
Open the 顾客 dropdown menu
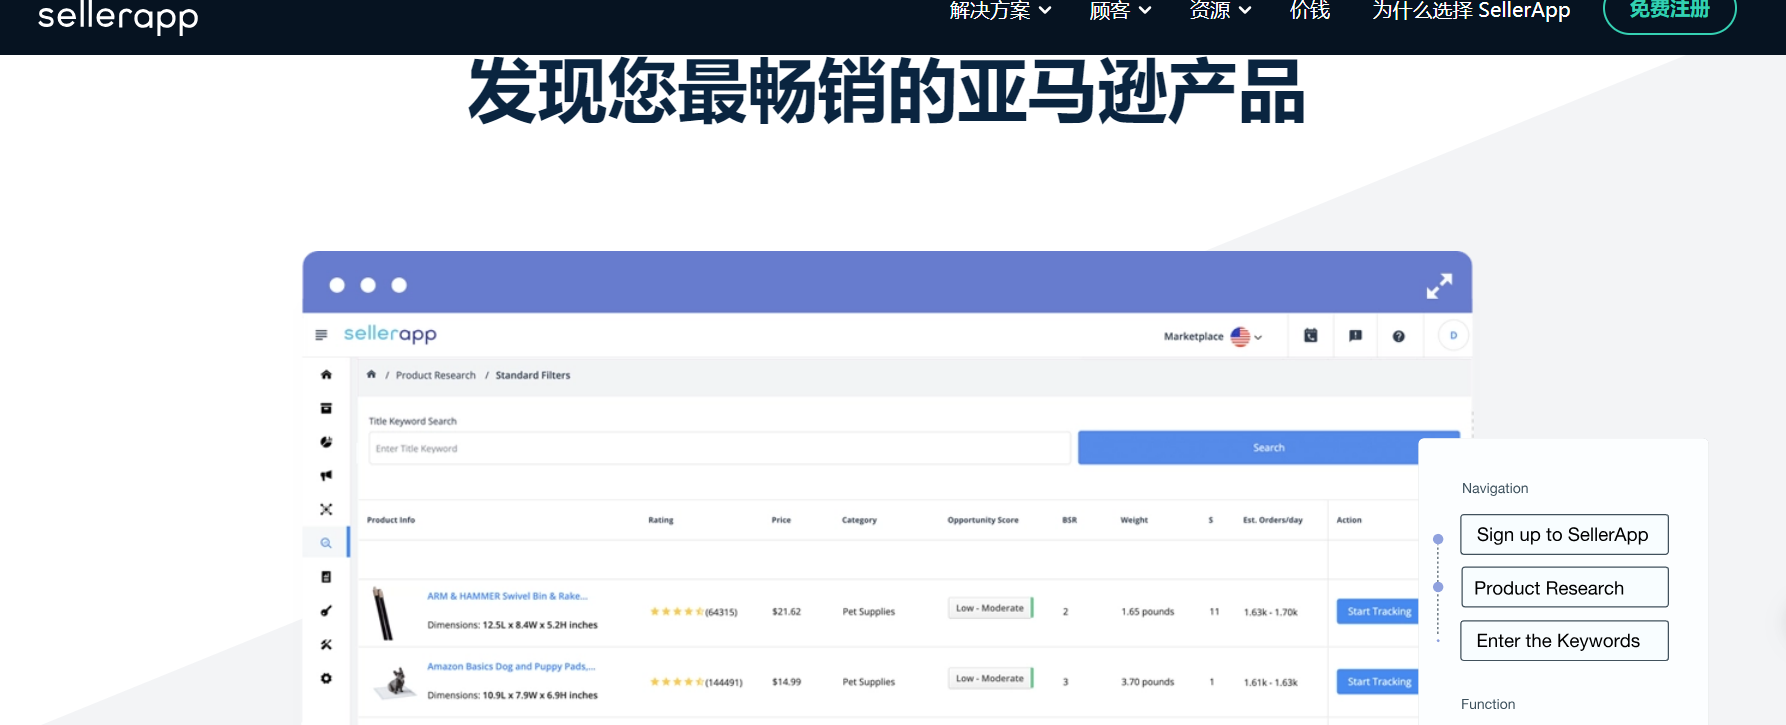(1120, 10)
